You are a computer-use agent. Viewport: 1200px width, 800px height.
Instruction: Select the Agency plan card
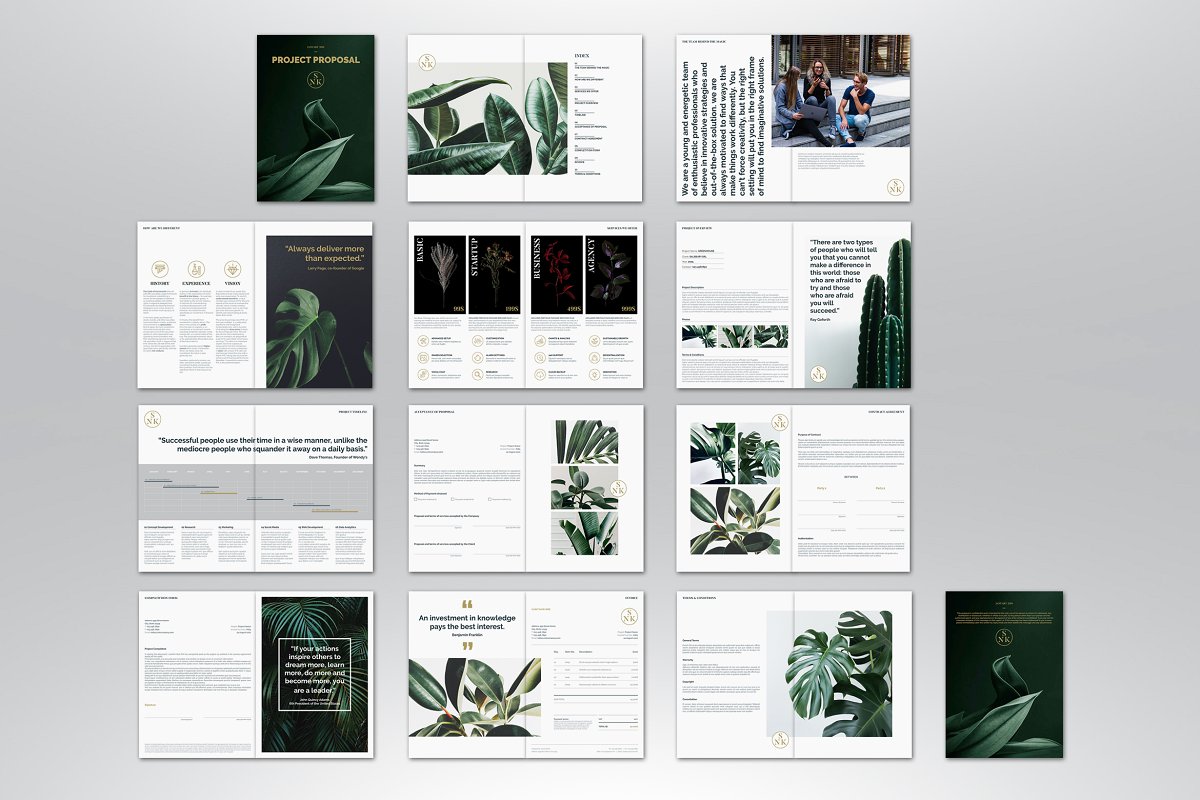pyautogui.click(x=612, y=275)
